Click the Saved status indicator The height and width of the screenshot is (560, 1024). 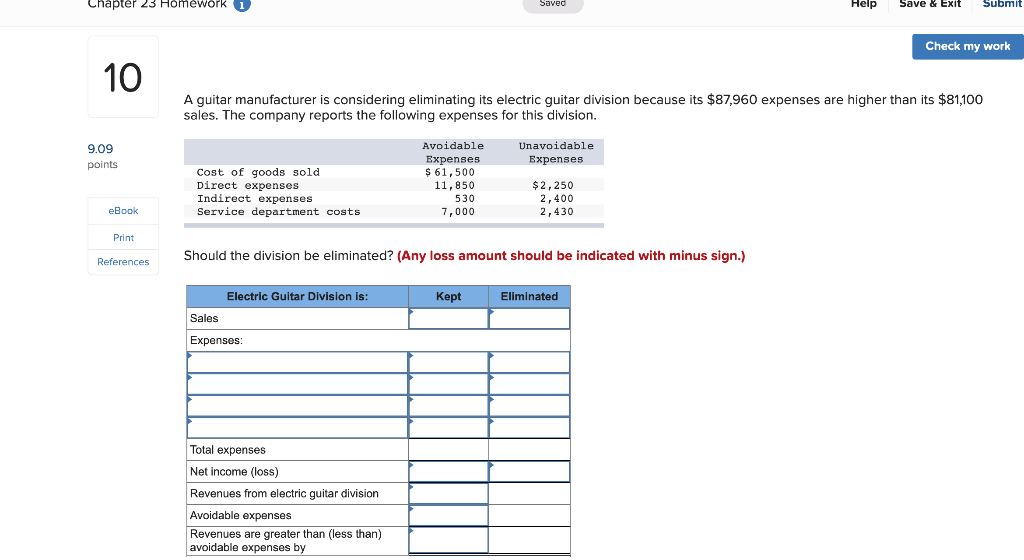click(x=552, y=5)
